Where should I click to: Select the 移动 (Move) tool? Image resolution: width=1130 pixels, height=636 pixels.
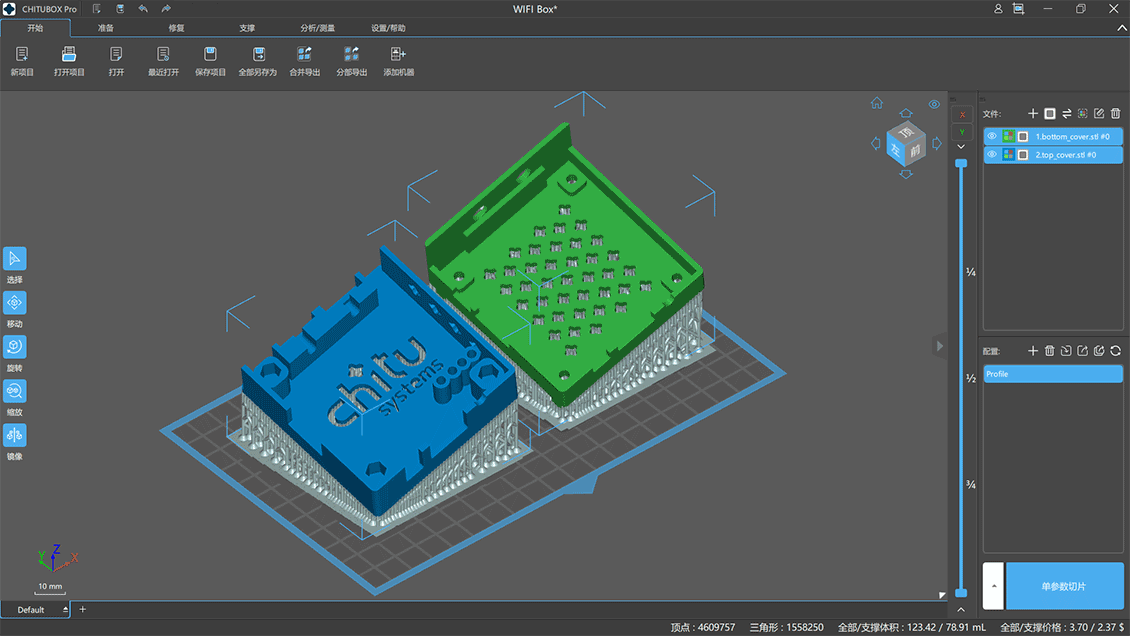15,303
